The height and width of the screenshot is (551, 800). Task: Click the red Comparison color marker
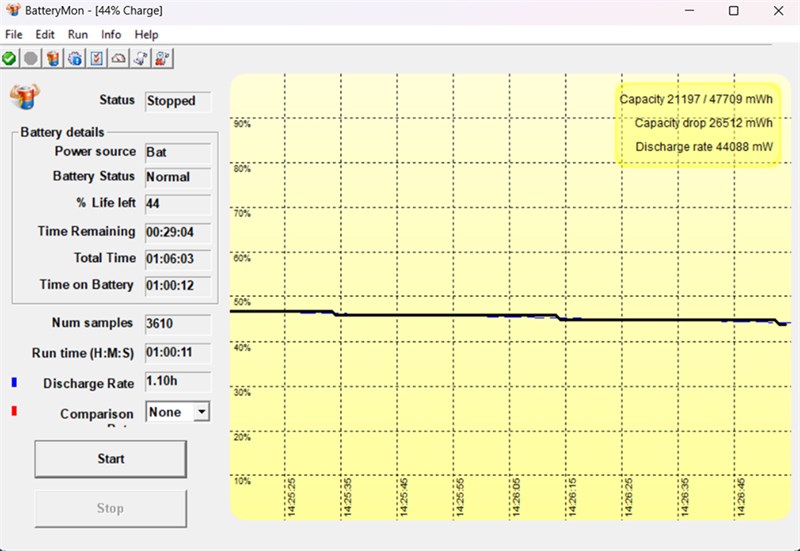pyautogui.click(x=14, y=411)
